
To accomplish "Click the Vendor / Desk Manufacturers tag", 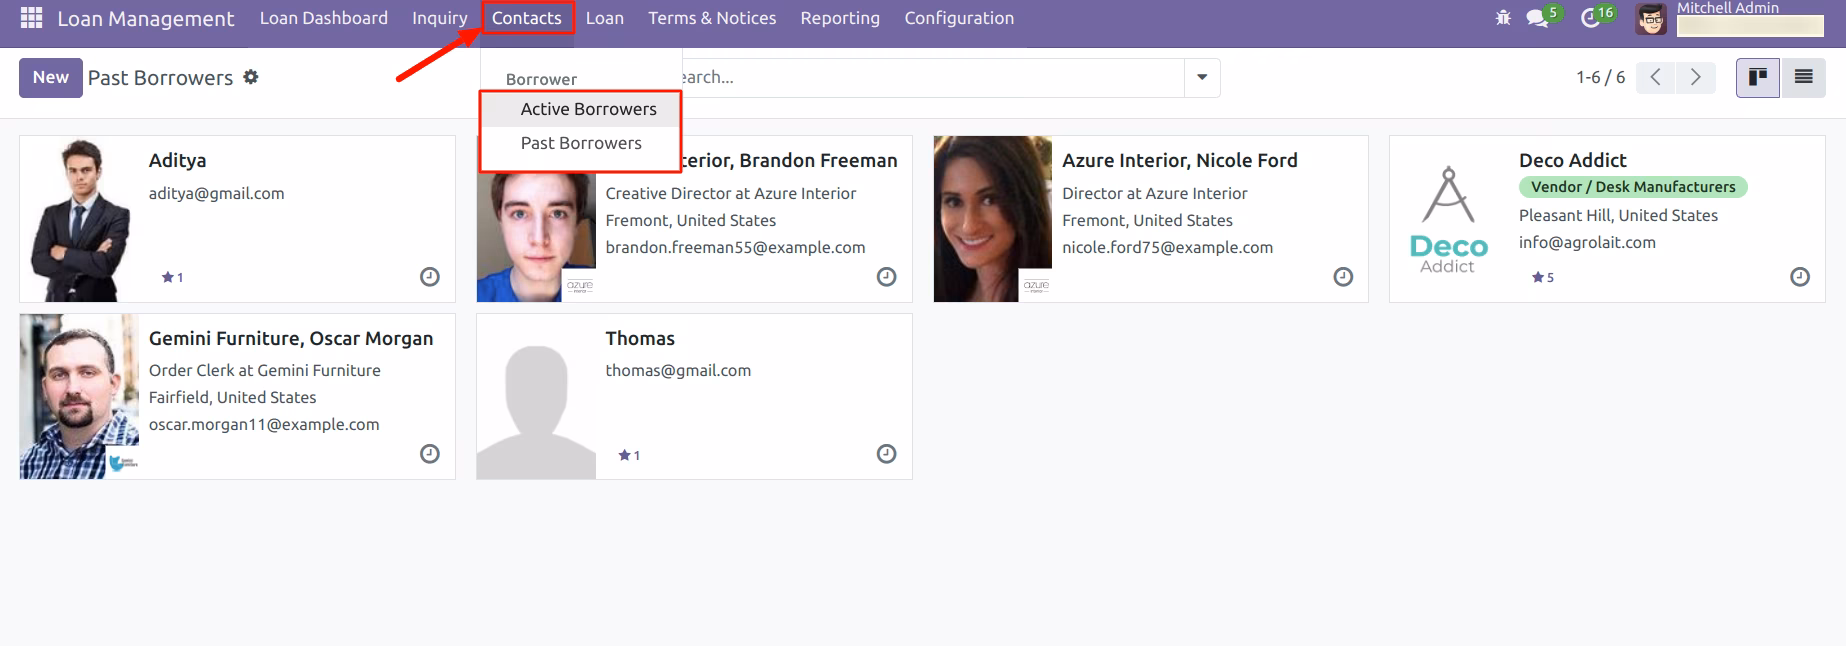I will pyautogui.click(x=1633, y=187).
